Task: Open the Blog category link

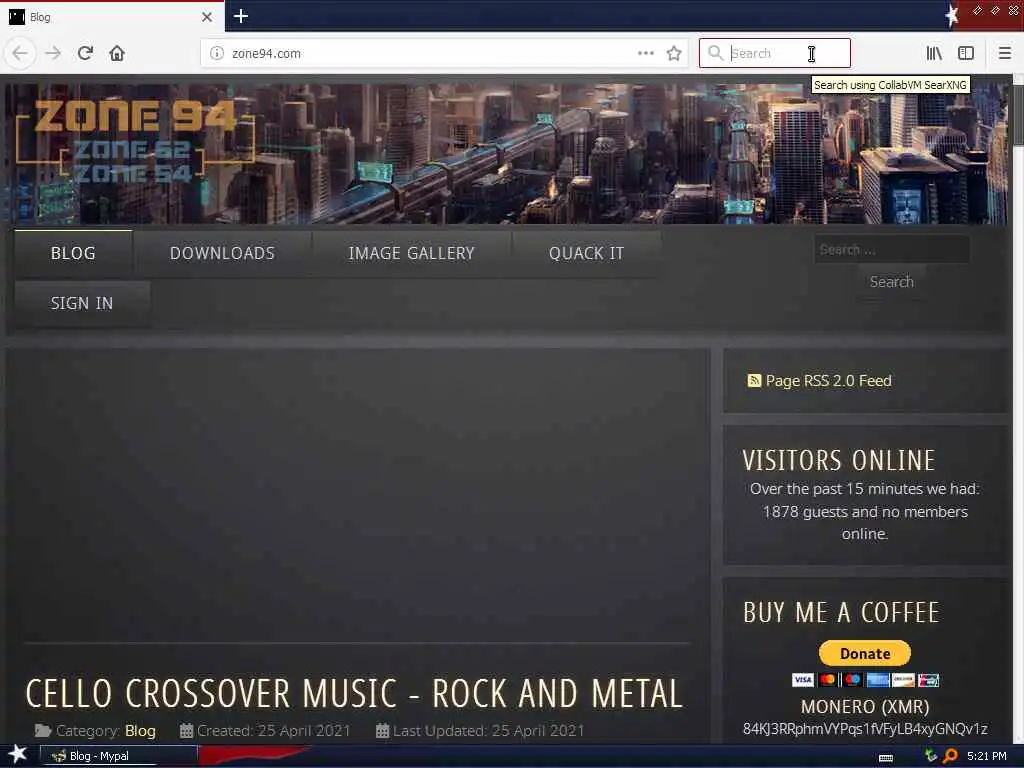Action: tap(140, 731)
